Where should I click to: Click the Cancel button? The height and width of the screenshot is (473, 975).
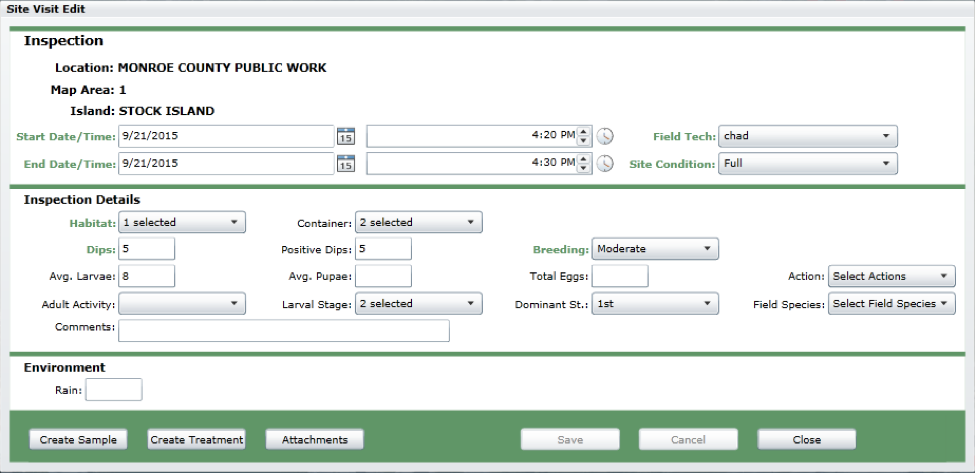688,439
